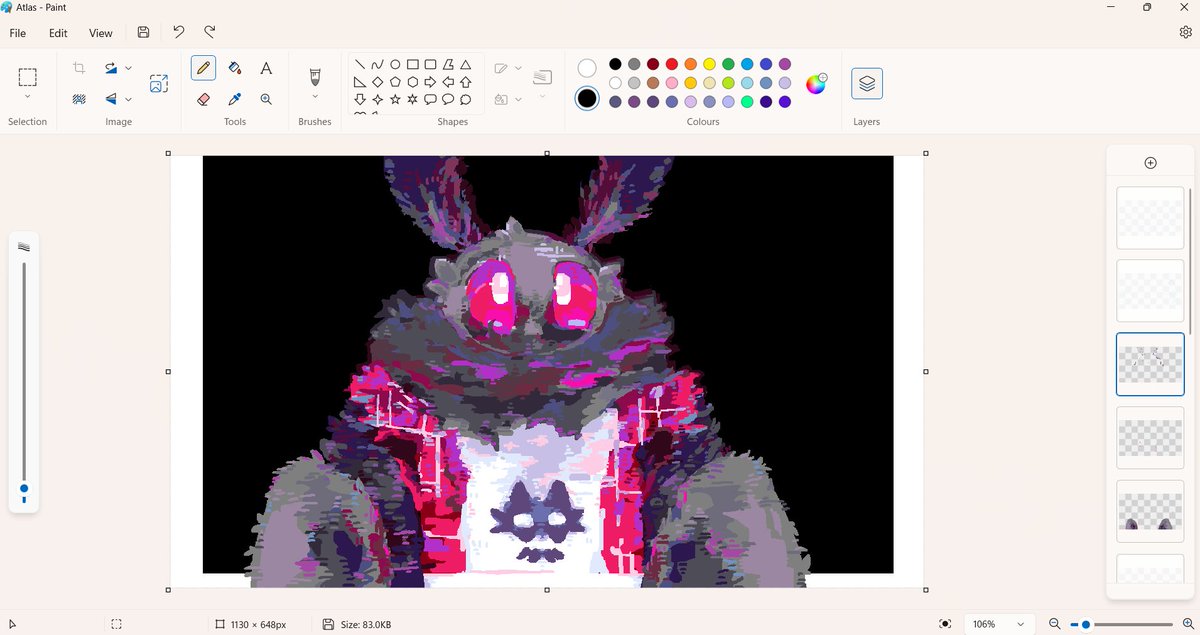Choose the Right-angle triangle shape
This screenshot has width=1200, height=635.
pos(360,82)
